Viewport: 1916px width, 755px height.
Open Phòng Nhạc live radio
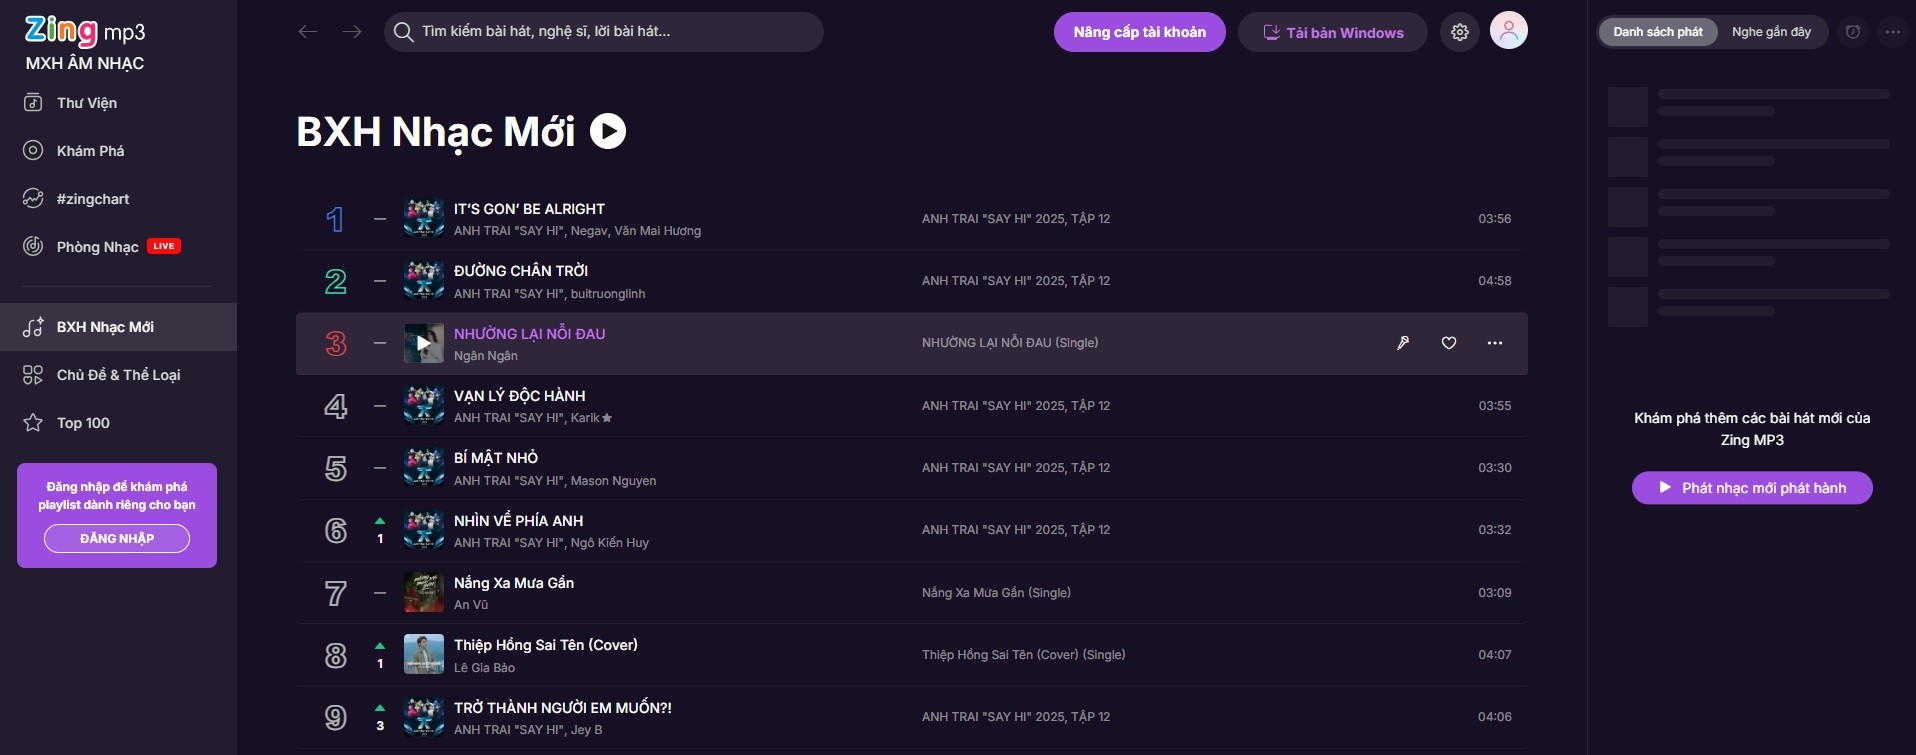98,247
